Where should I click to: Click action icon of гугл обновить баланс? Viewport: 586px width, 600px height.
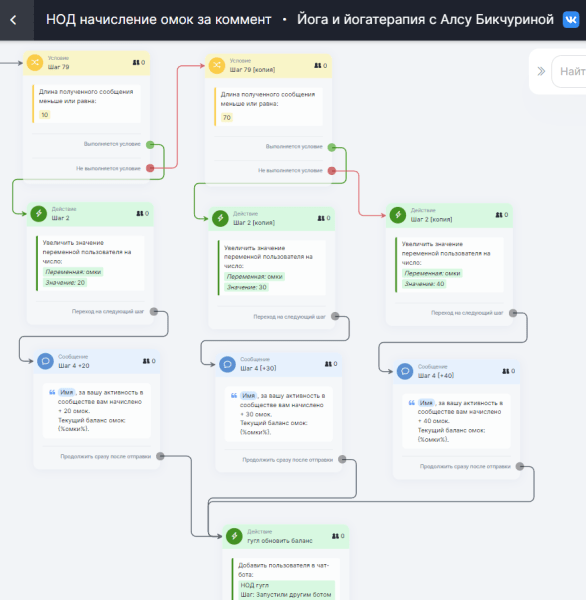click(x=234, y=536)
